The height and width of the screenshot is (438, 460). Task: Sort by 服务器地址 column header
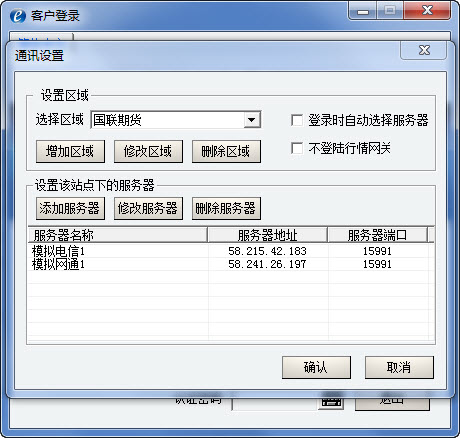[267, 235]
